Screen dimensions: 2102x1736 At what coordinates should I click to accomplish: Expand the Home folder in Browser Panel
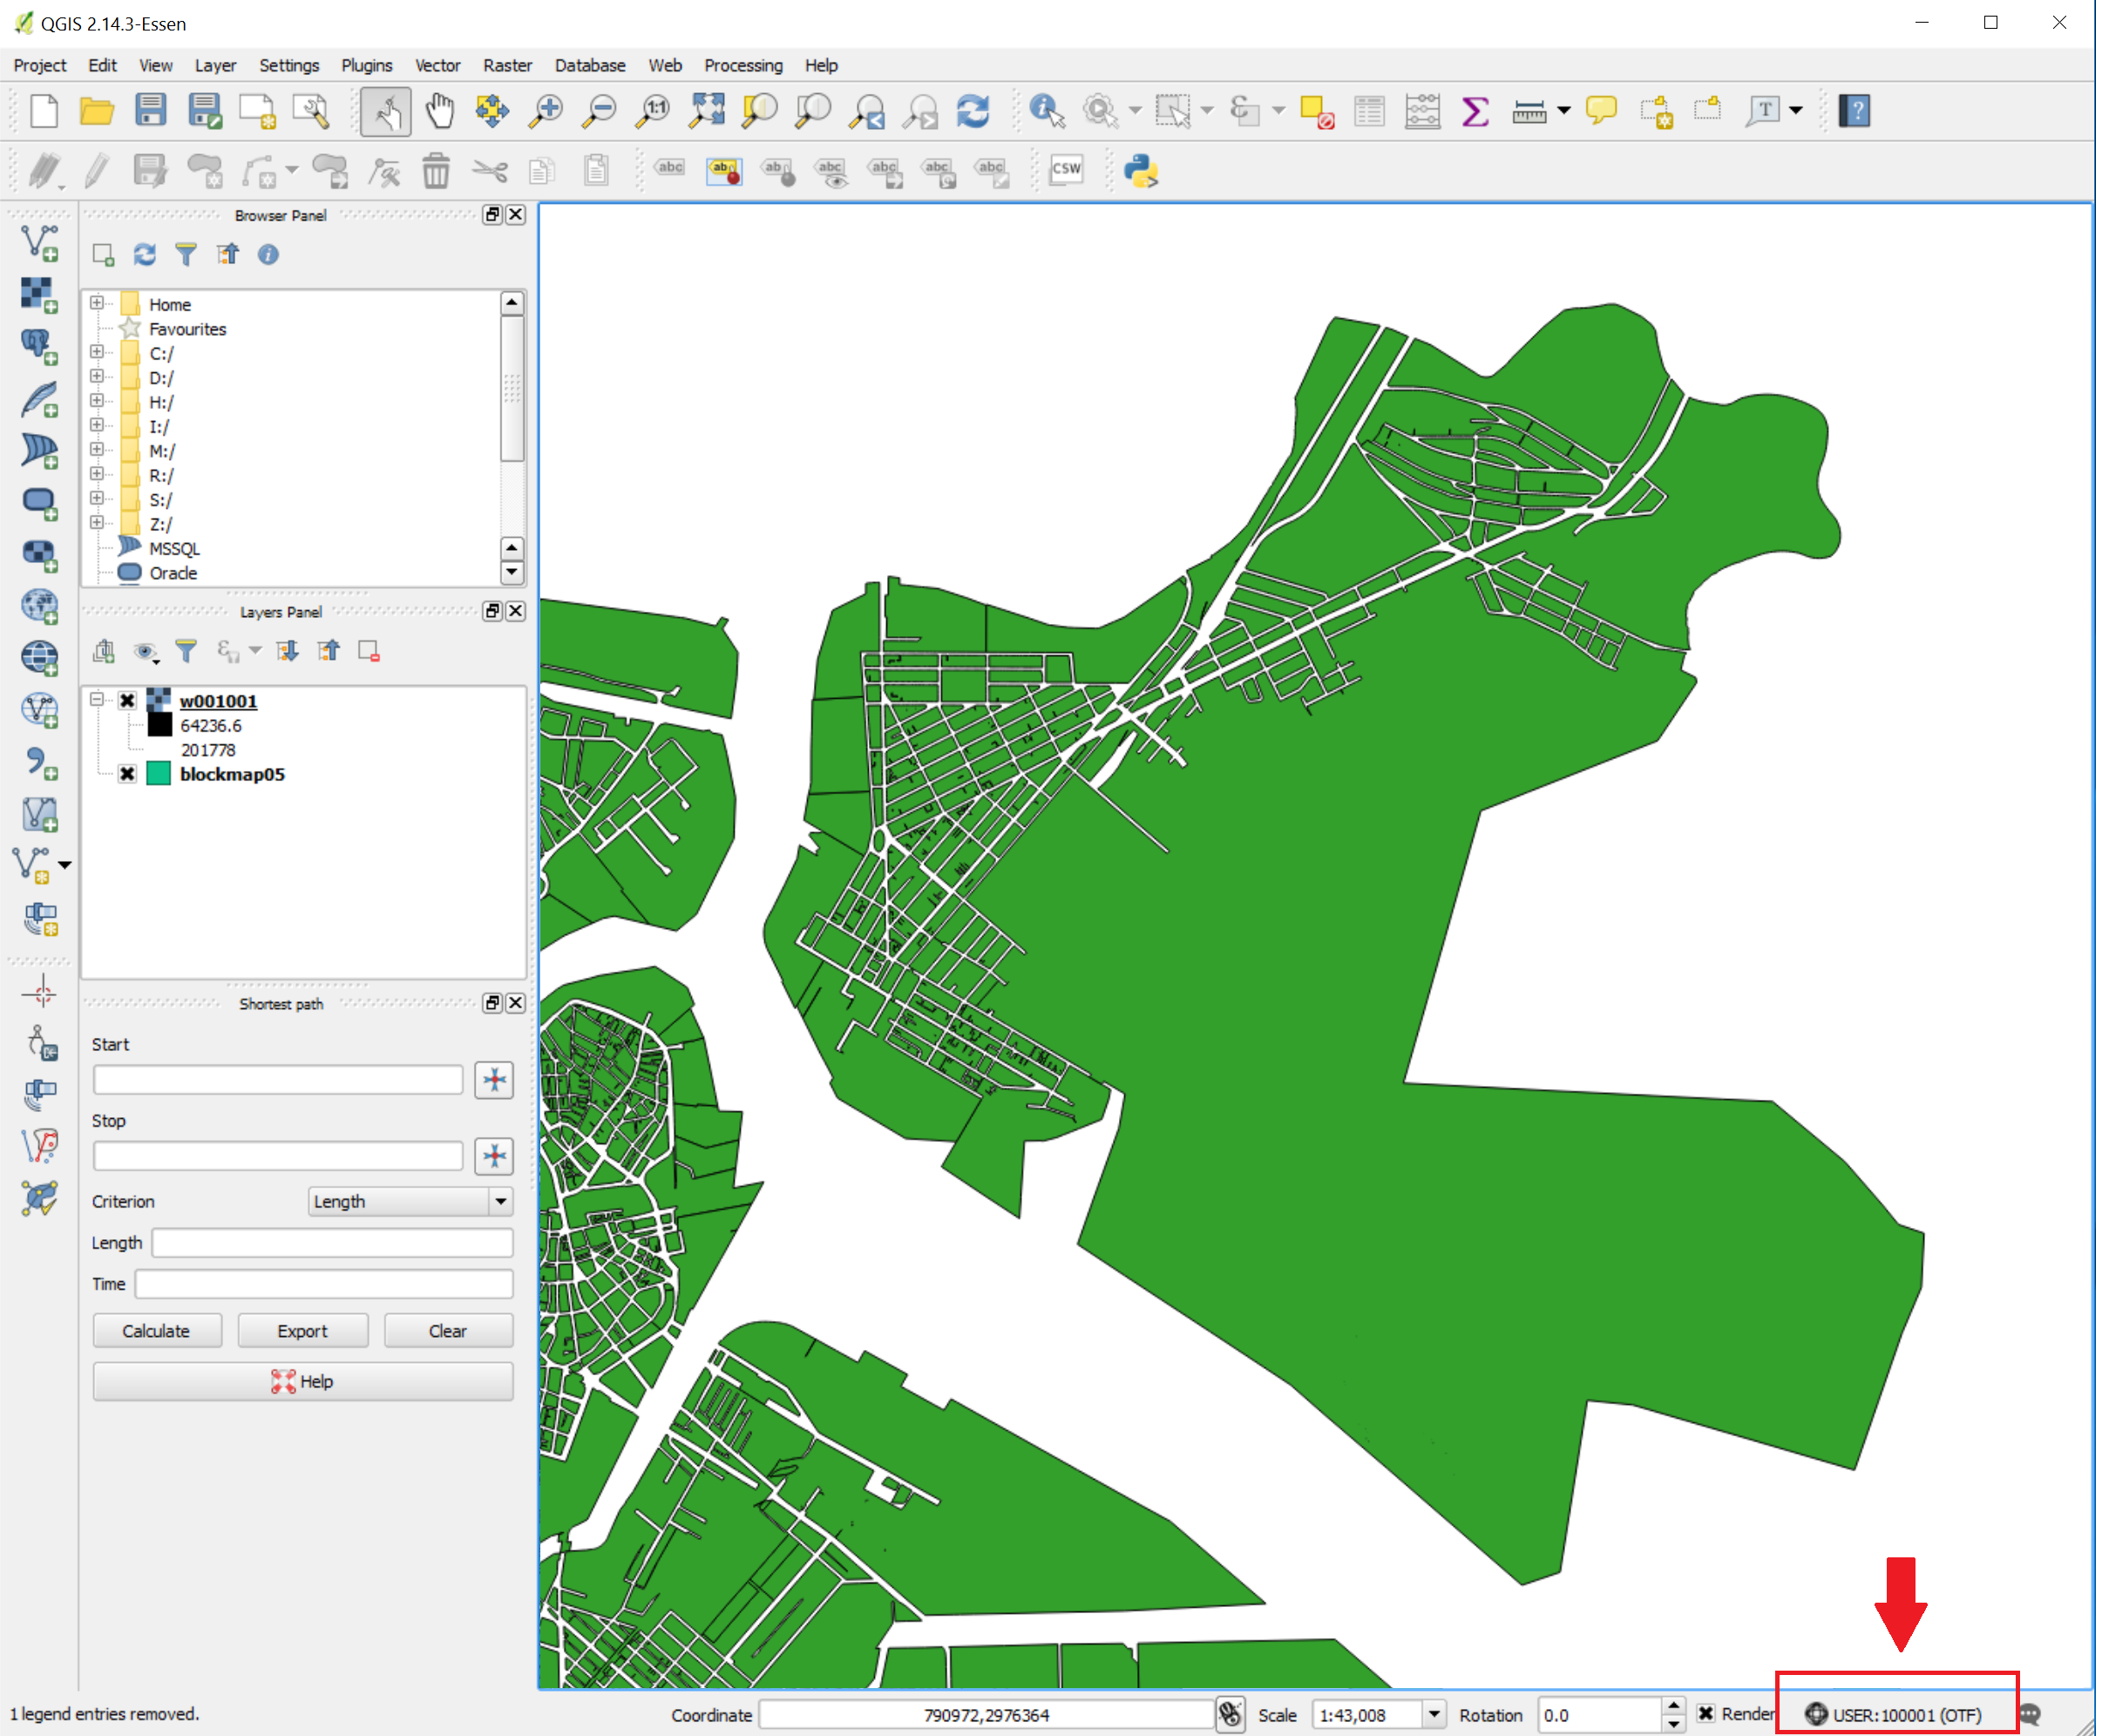pos(97,303)
